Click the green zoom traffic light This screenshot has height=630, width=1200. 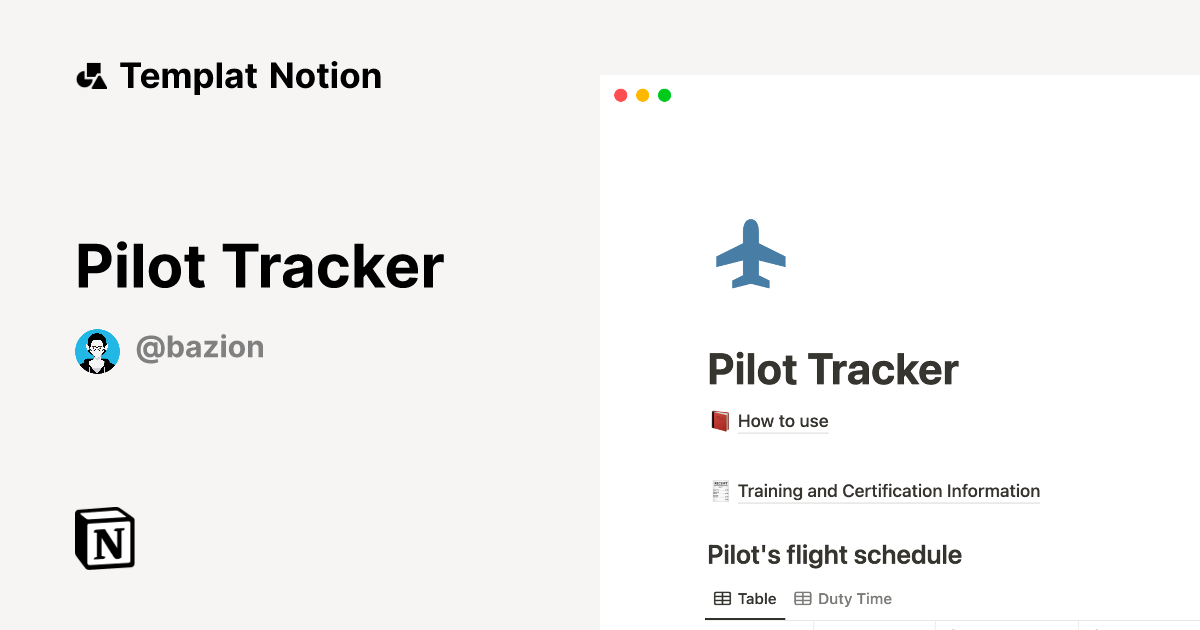coord(664,95)
